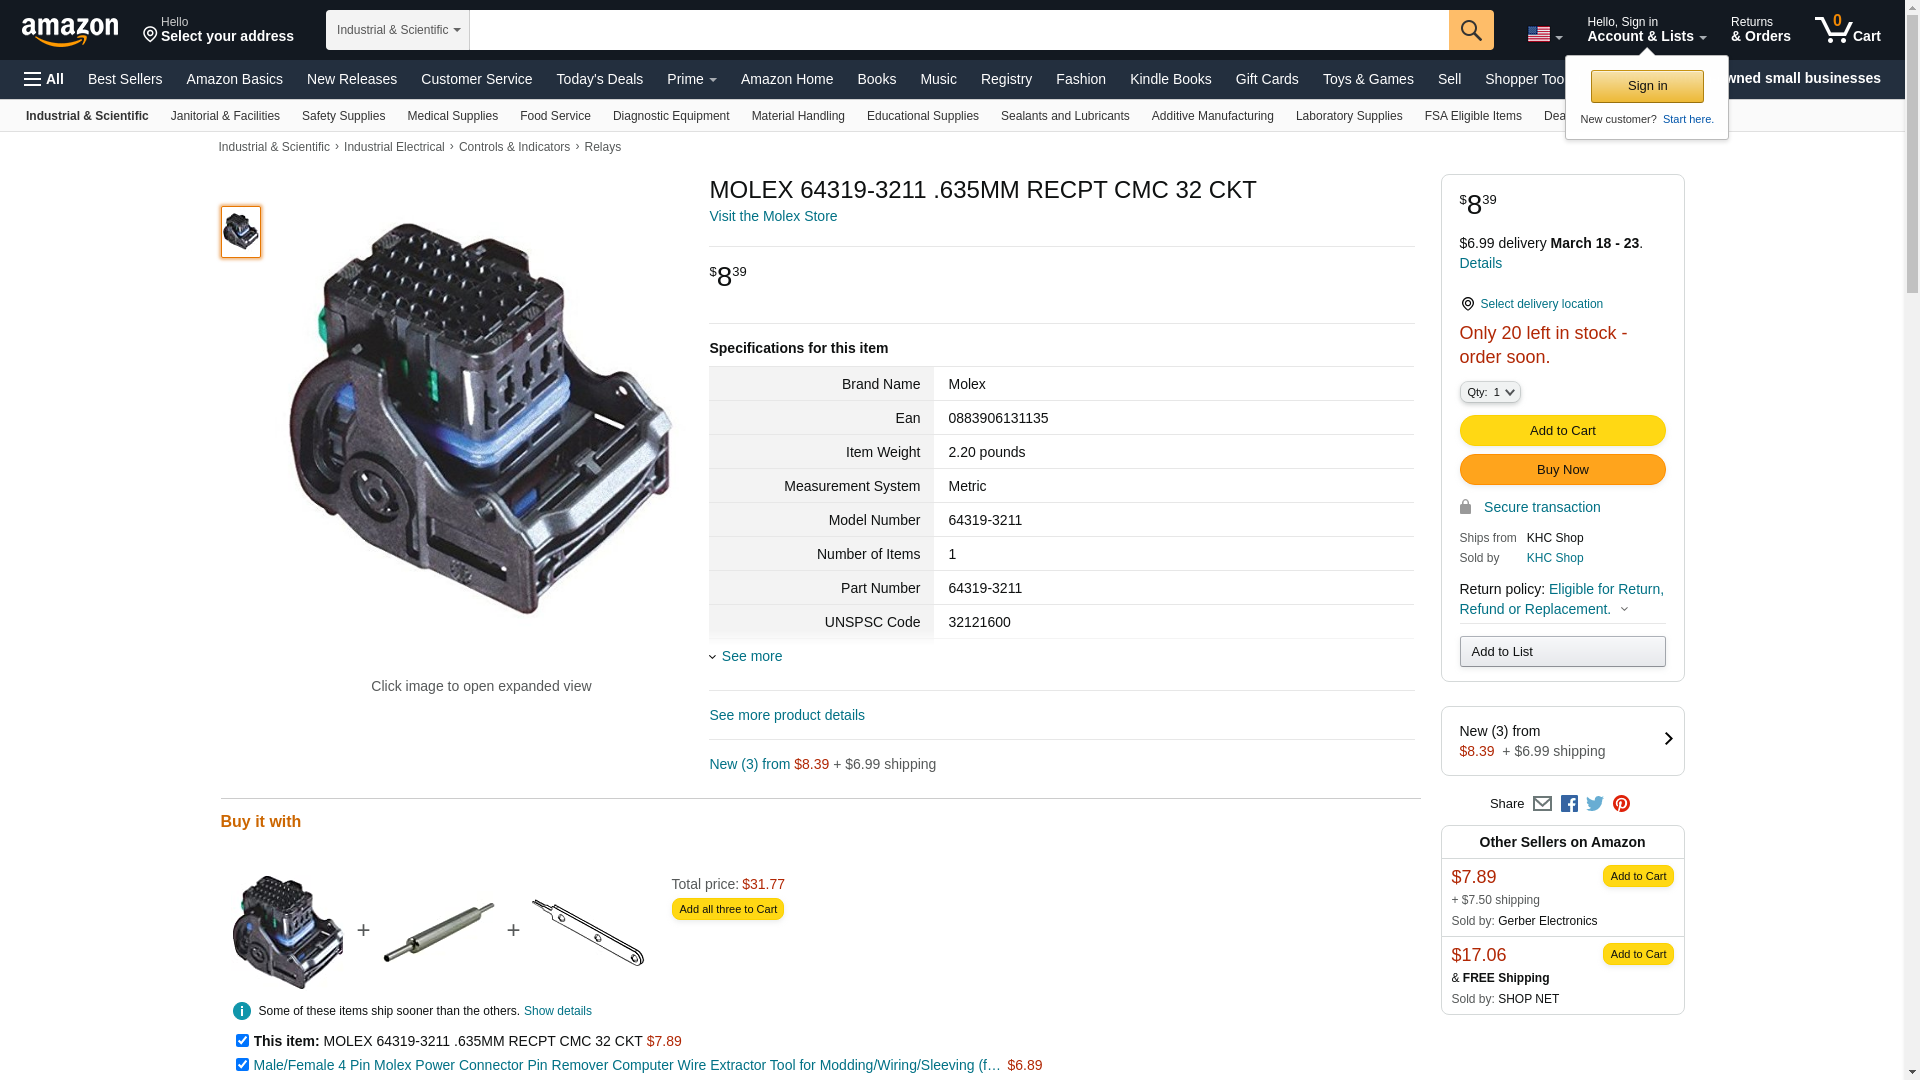The width and height of the screenshot is (1920, 1080).
Task: Go to Amazon home logo
Action: (x=70, y=31)
